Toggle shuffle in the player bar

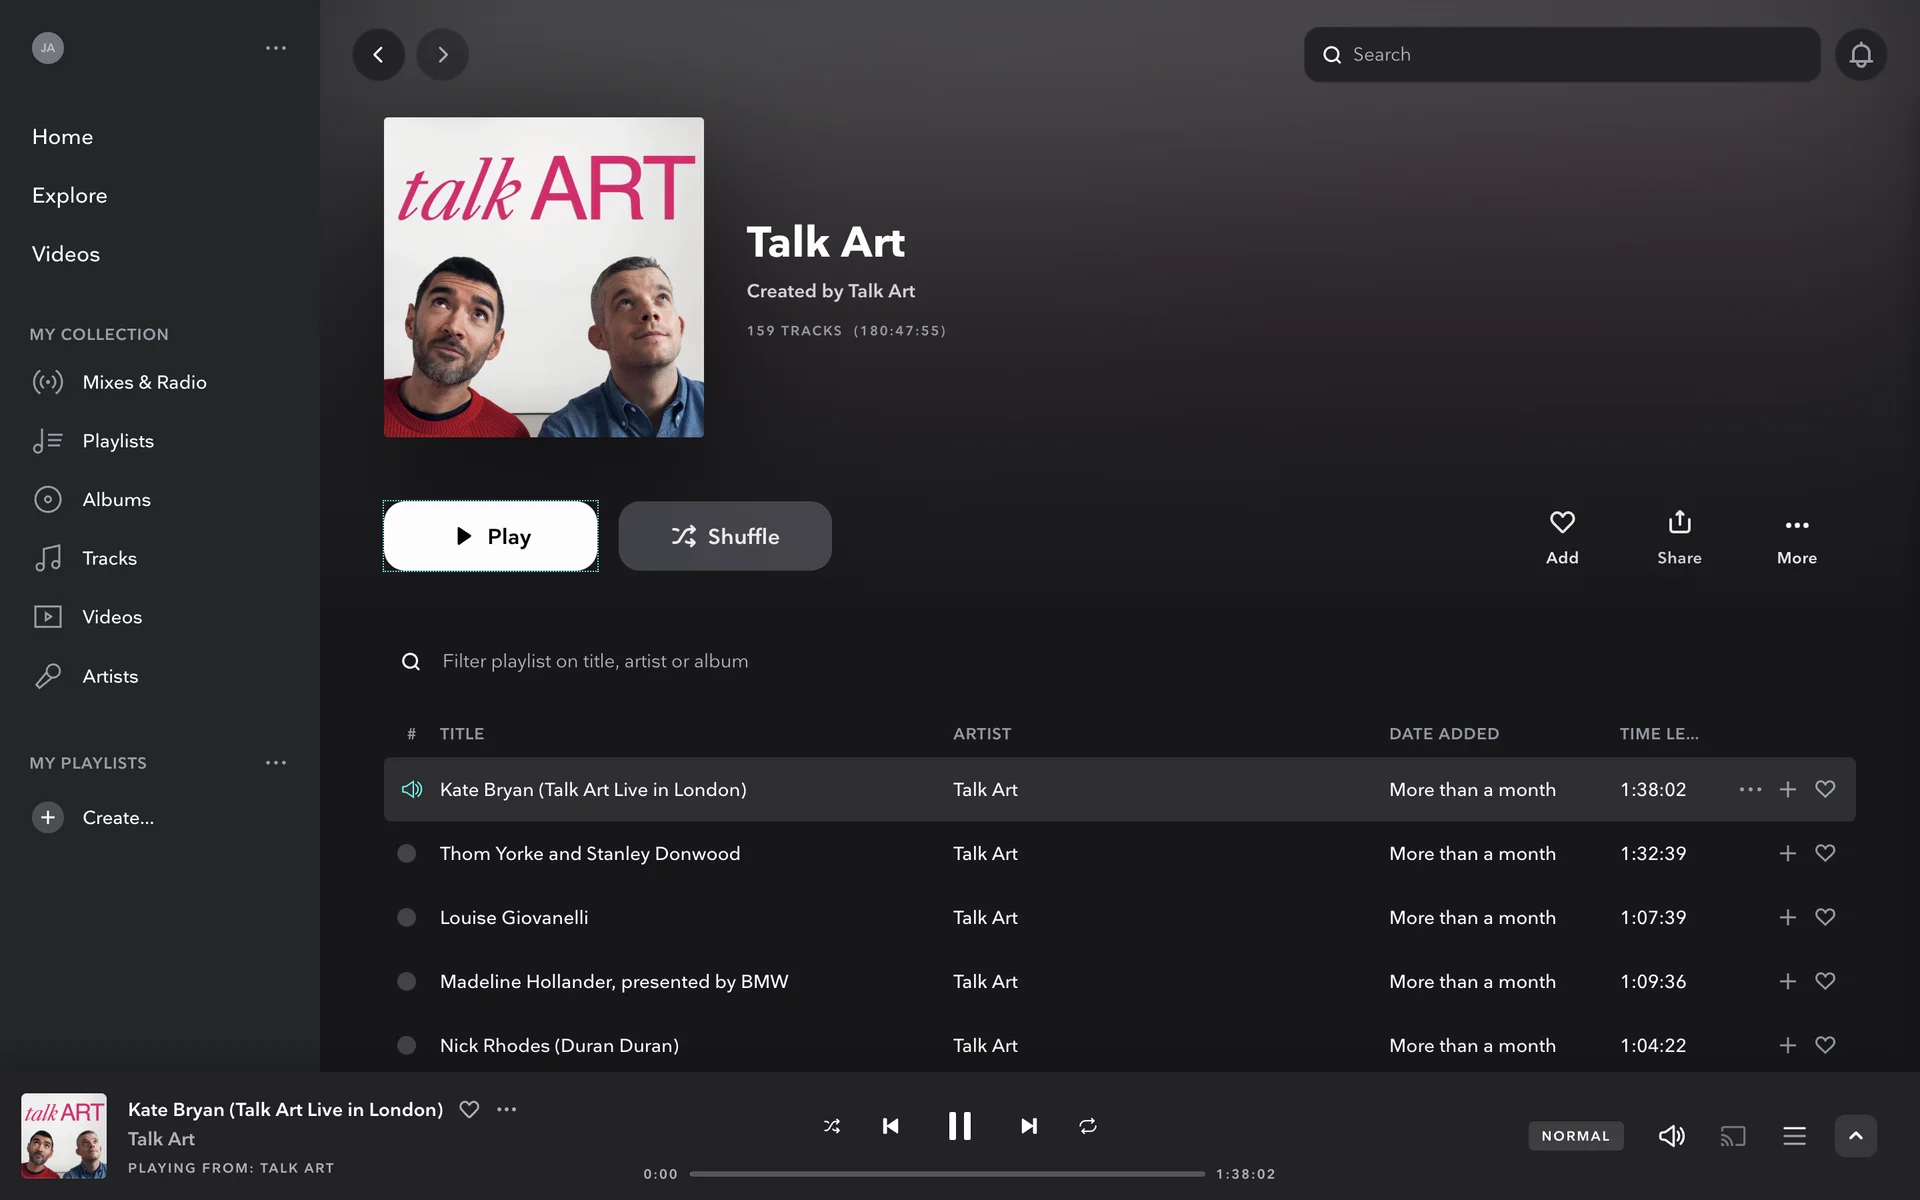(x=831, y=1126)
